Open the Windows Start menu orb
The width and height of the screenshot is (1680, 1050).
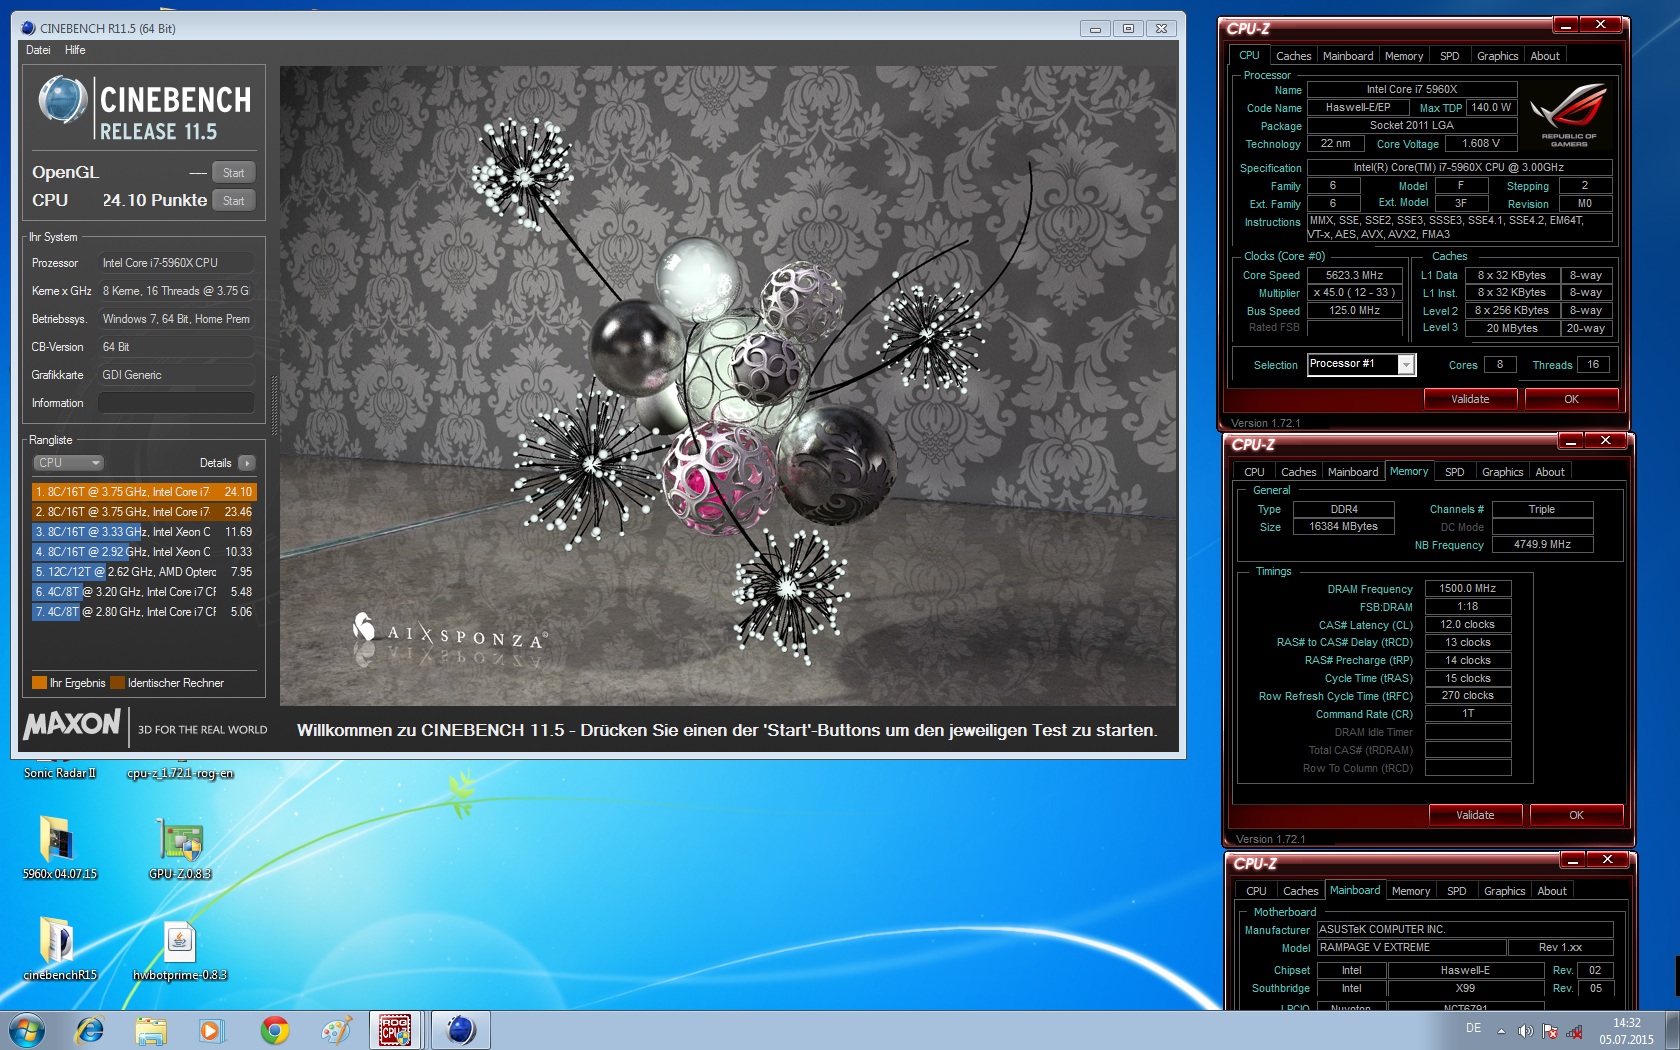coord(26,1030)
